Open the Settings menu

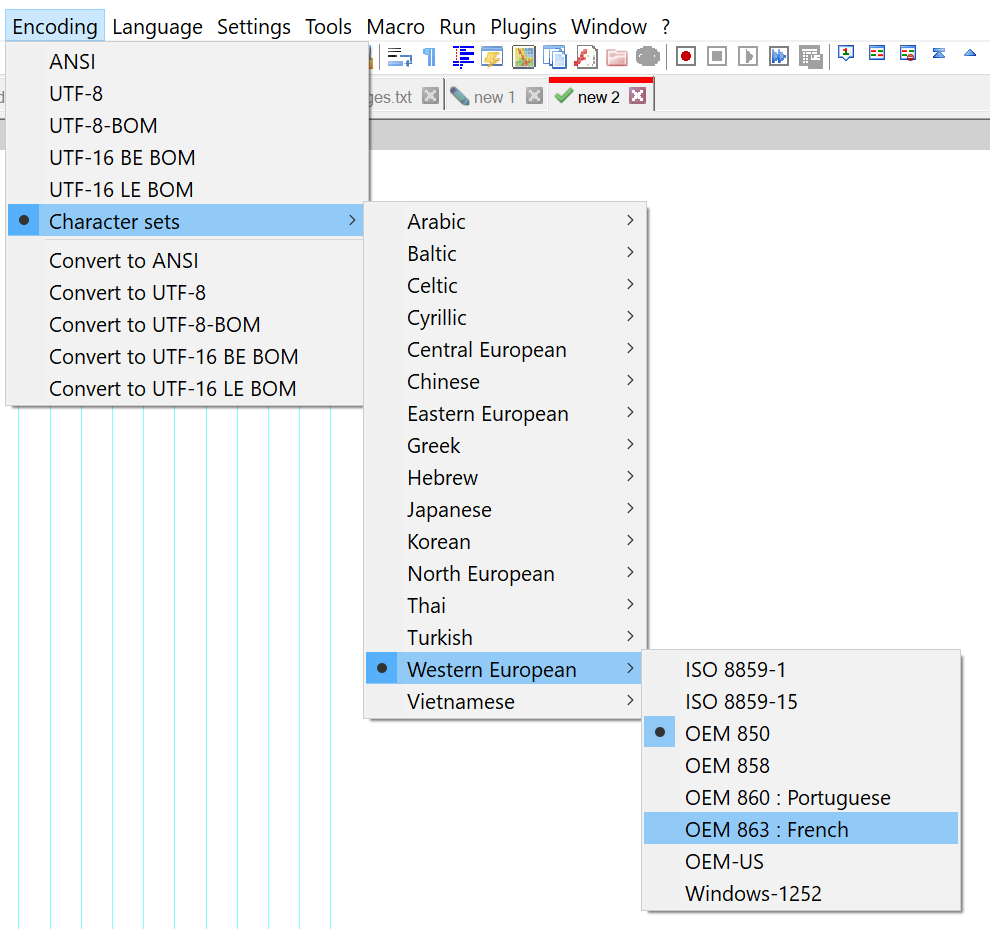(254, 27)
